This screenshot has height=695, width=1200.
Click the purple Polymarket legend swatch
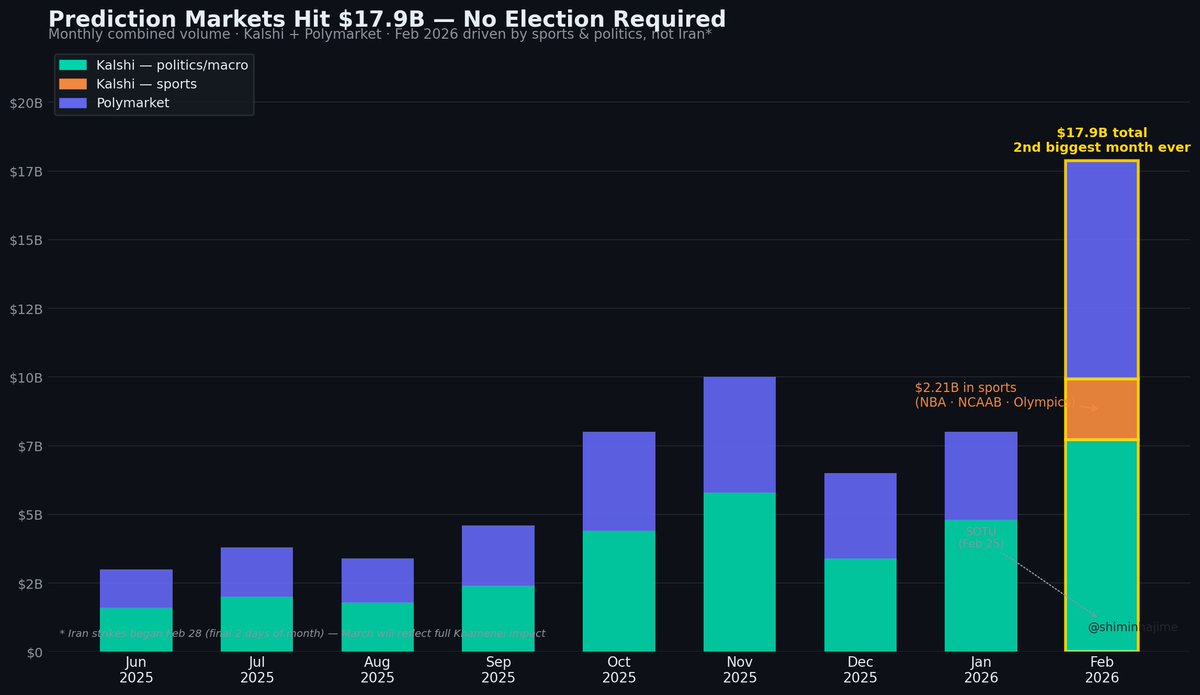pyautogui.click(x=73, y=103)
